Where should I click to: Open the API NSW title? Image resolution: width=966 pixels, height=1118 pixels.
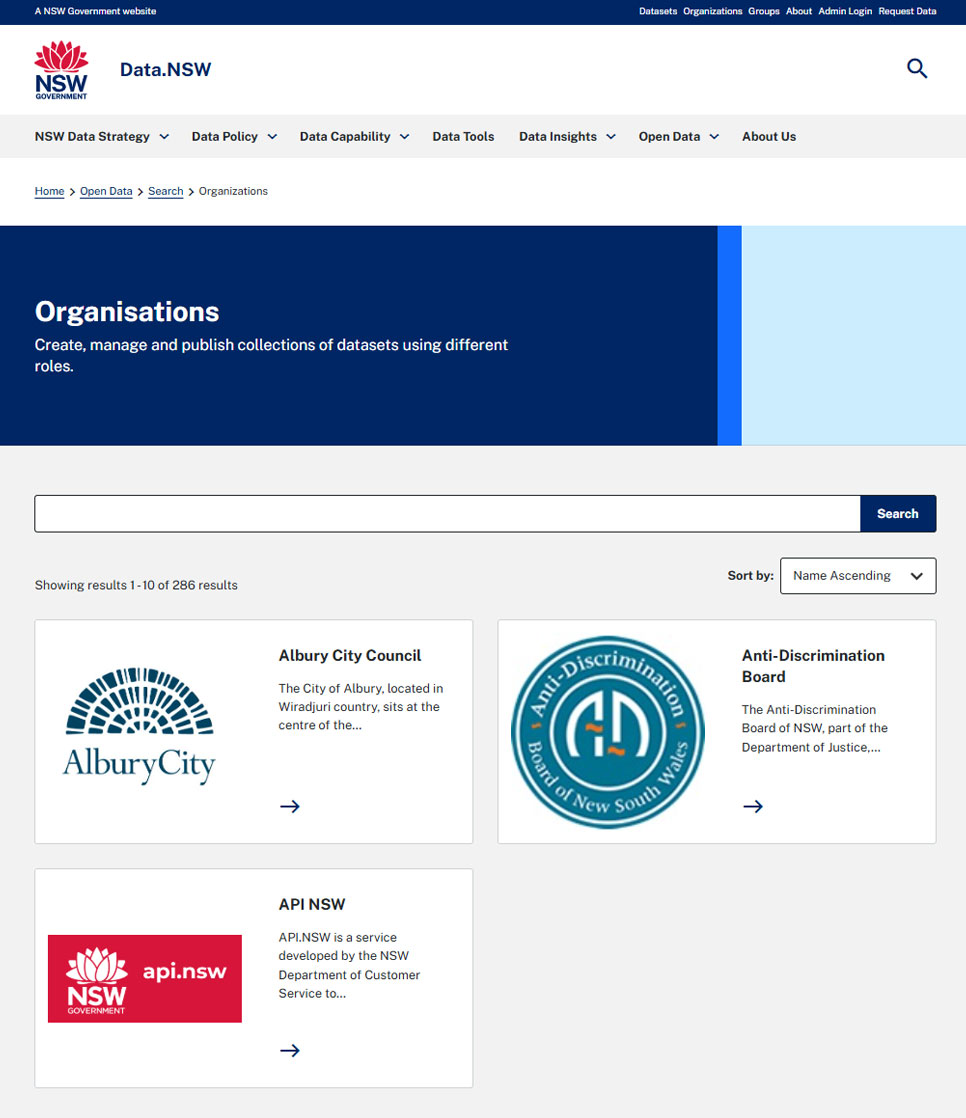click(312, 904)
